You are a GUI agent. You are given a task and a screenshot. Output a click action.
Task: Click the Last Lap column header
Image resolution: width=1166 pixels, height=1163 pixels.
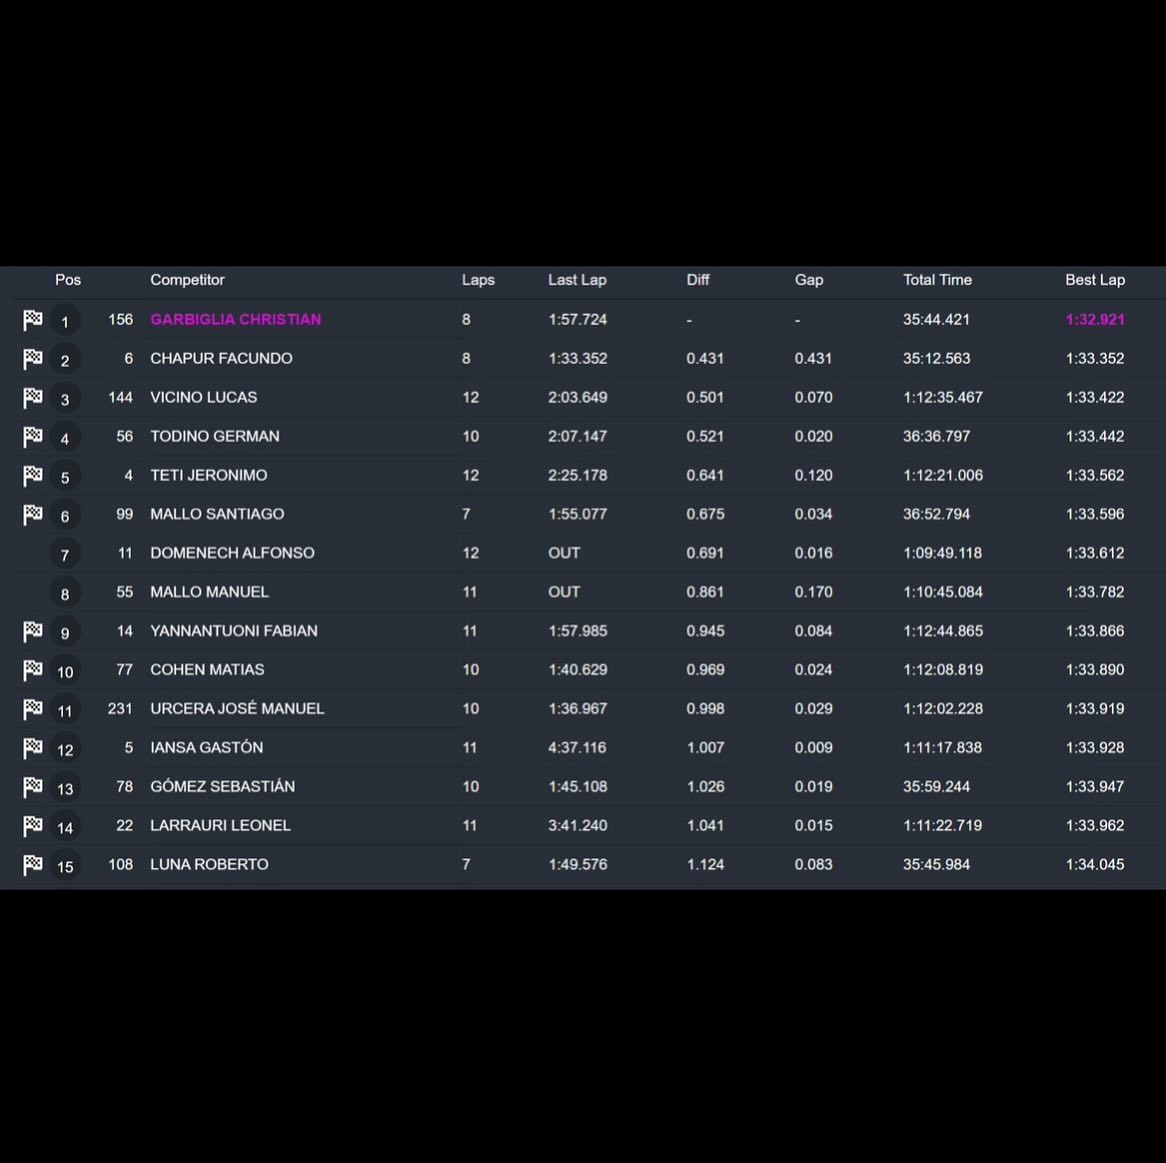577,280
